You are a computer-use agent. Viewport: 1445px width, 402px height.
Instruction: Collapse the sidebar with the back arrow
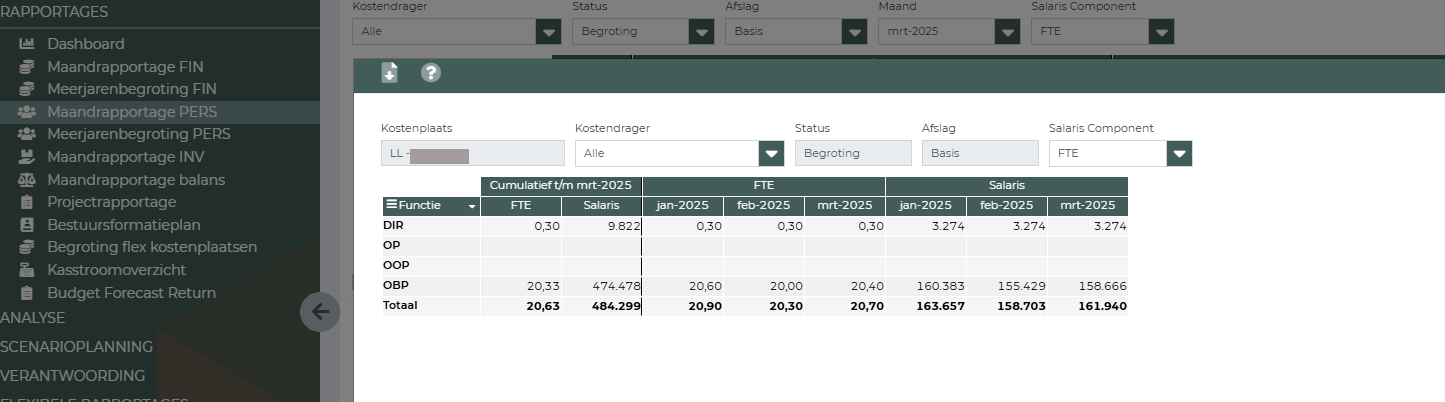320,312
